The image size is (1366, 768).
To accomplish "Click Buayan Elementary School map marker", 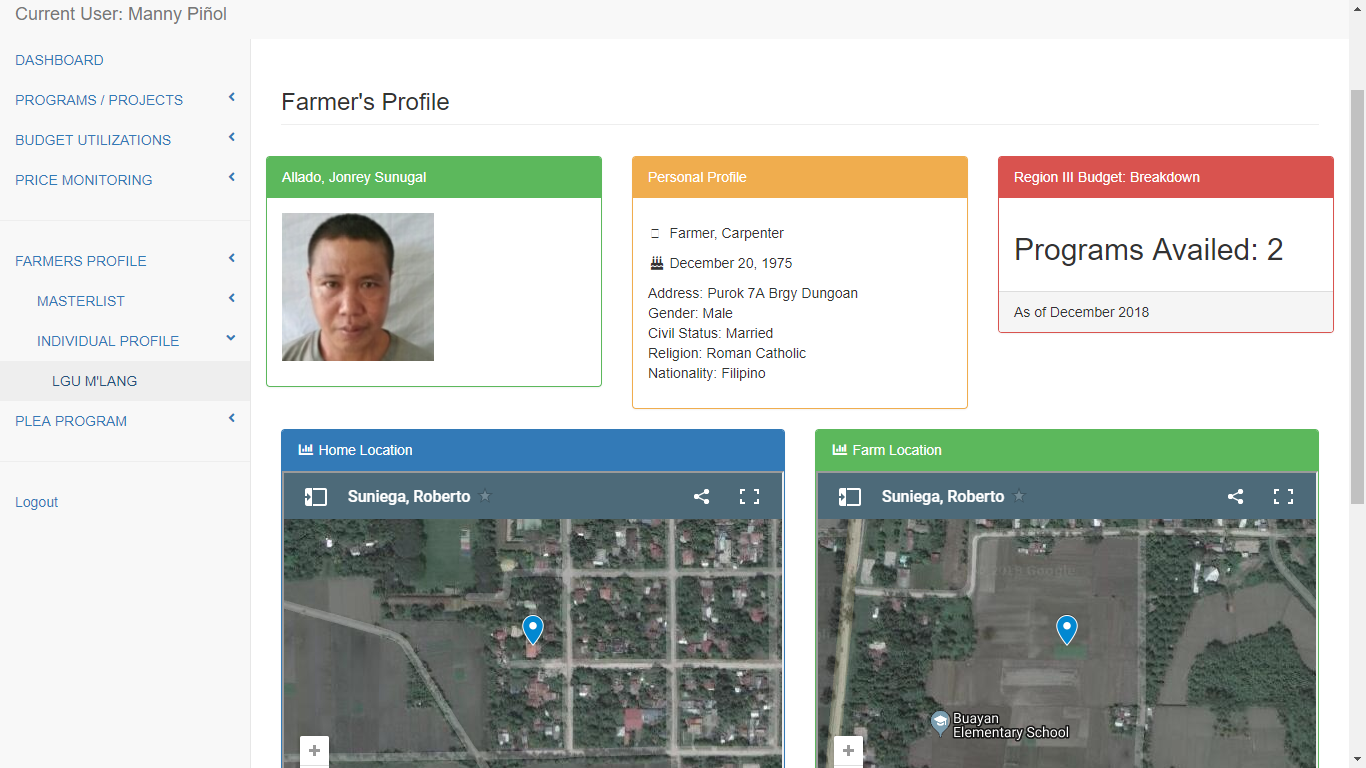I will (939, 722).
